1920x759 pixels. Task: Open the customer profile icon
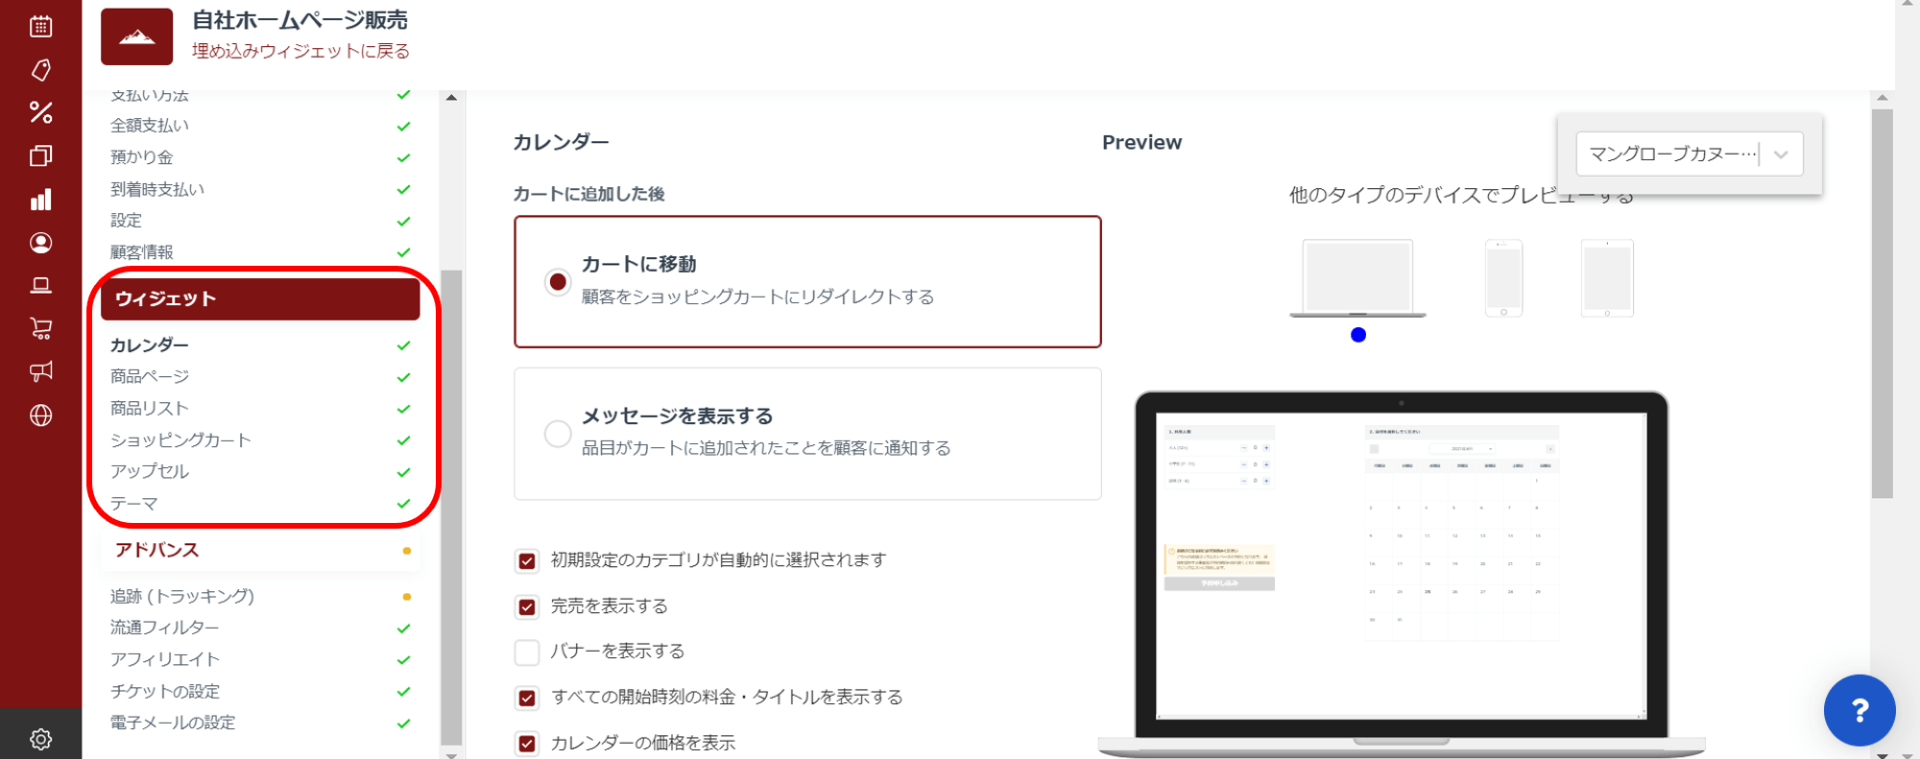coord(41,243)
